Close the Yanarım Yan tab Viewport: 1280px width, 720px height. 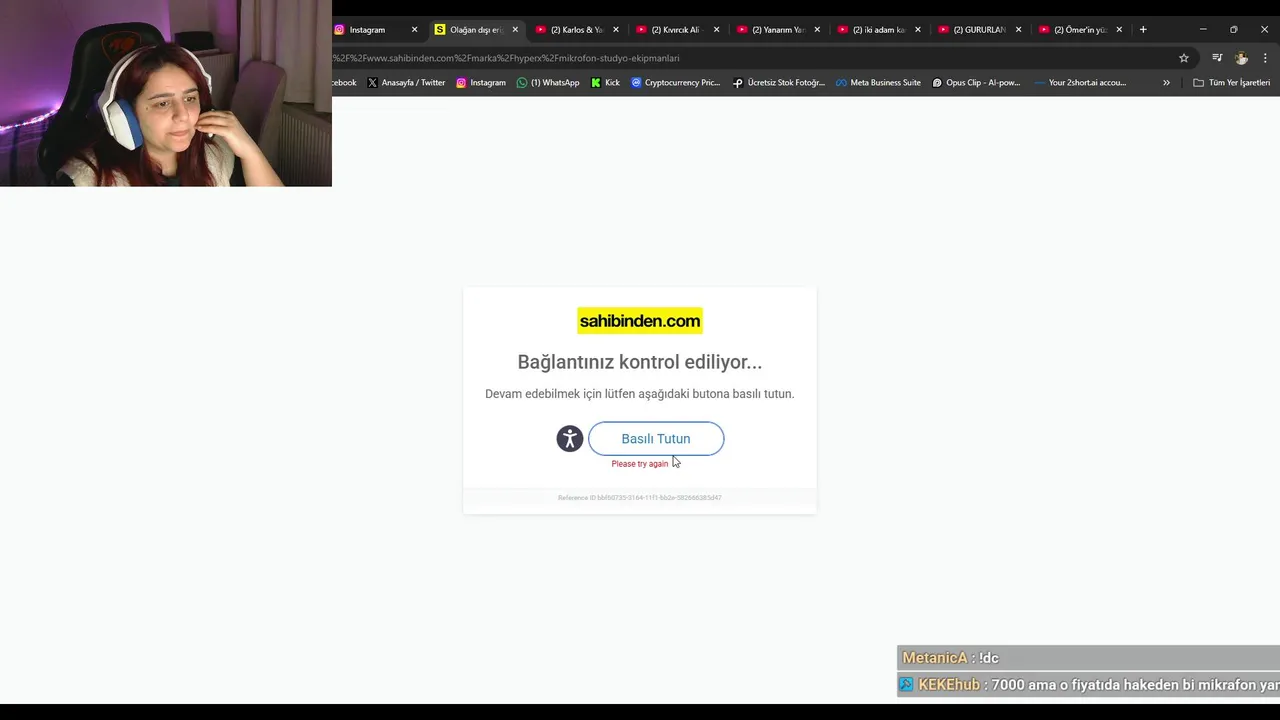[x=817, y=30]
